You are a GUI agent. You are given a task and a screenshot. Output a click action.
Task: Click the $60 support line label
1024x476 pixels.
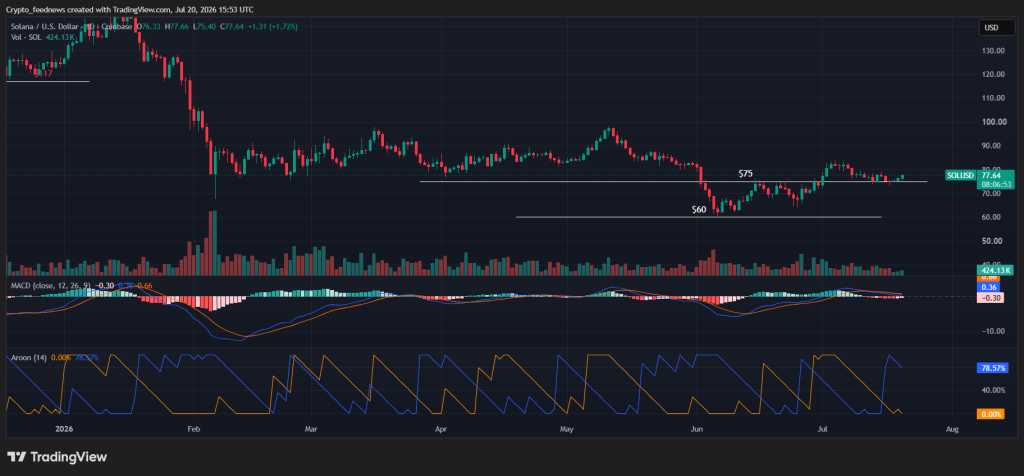pyautogui.click(x=699, y=210)
